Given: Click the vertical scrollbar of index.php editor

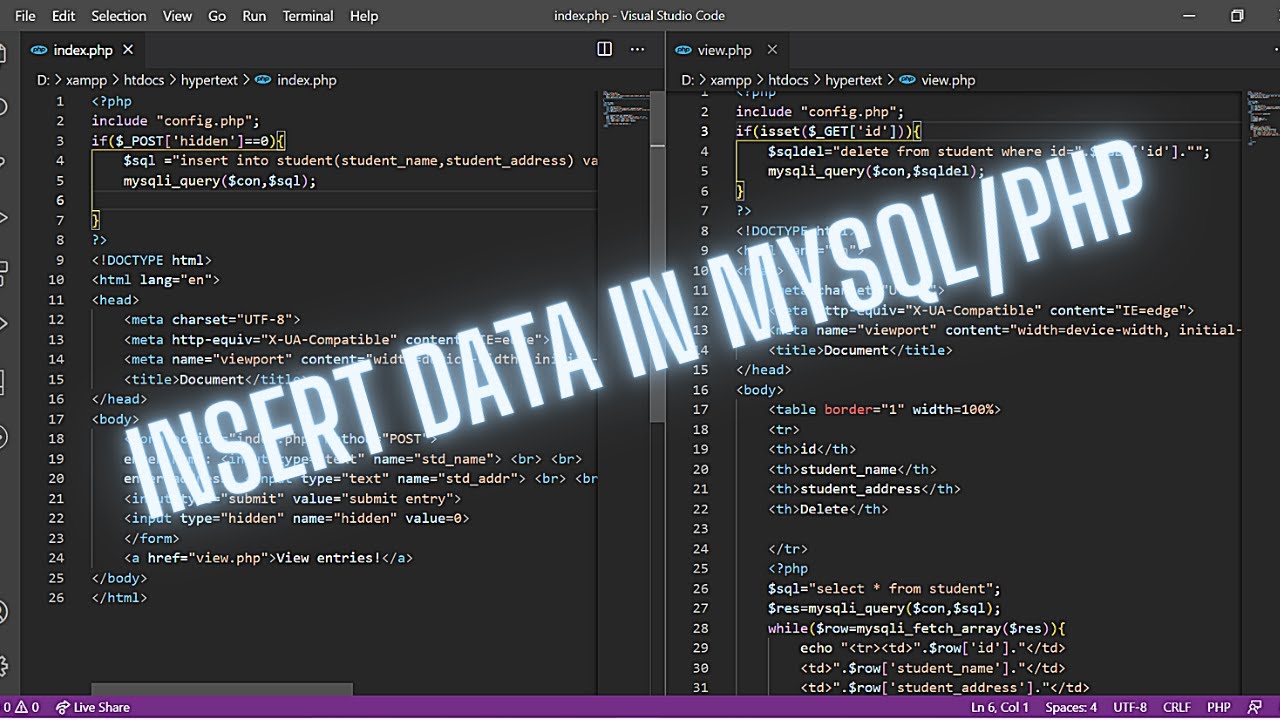Looking at the screenshot, I should pos(657,257).
